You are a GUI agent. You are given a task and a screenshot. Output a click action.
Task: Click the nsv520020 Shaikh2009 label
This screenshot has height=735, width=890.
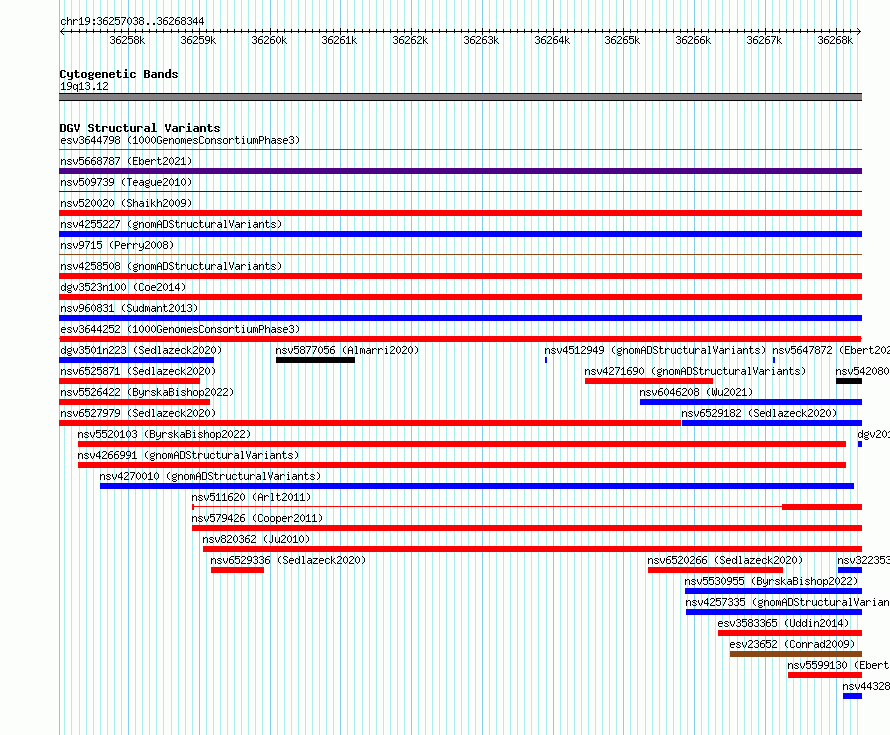point(126,203)
